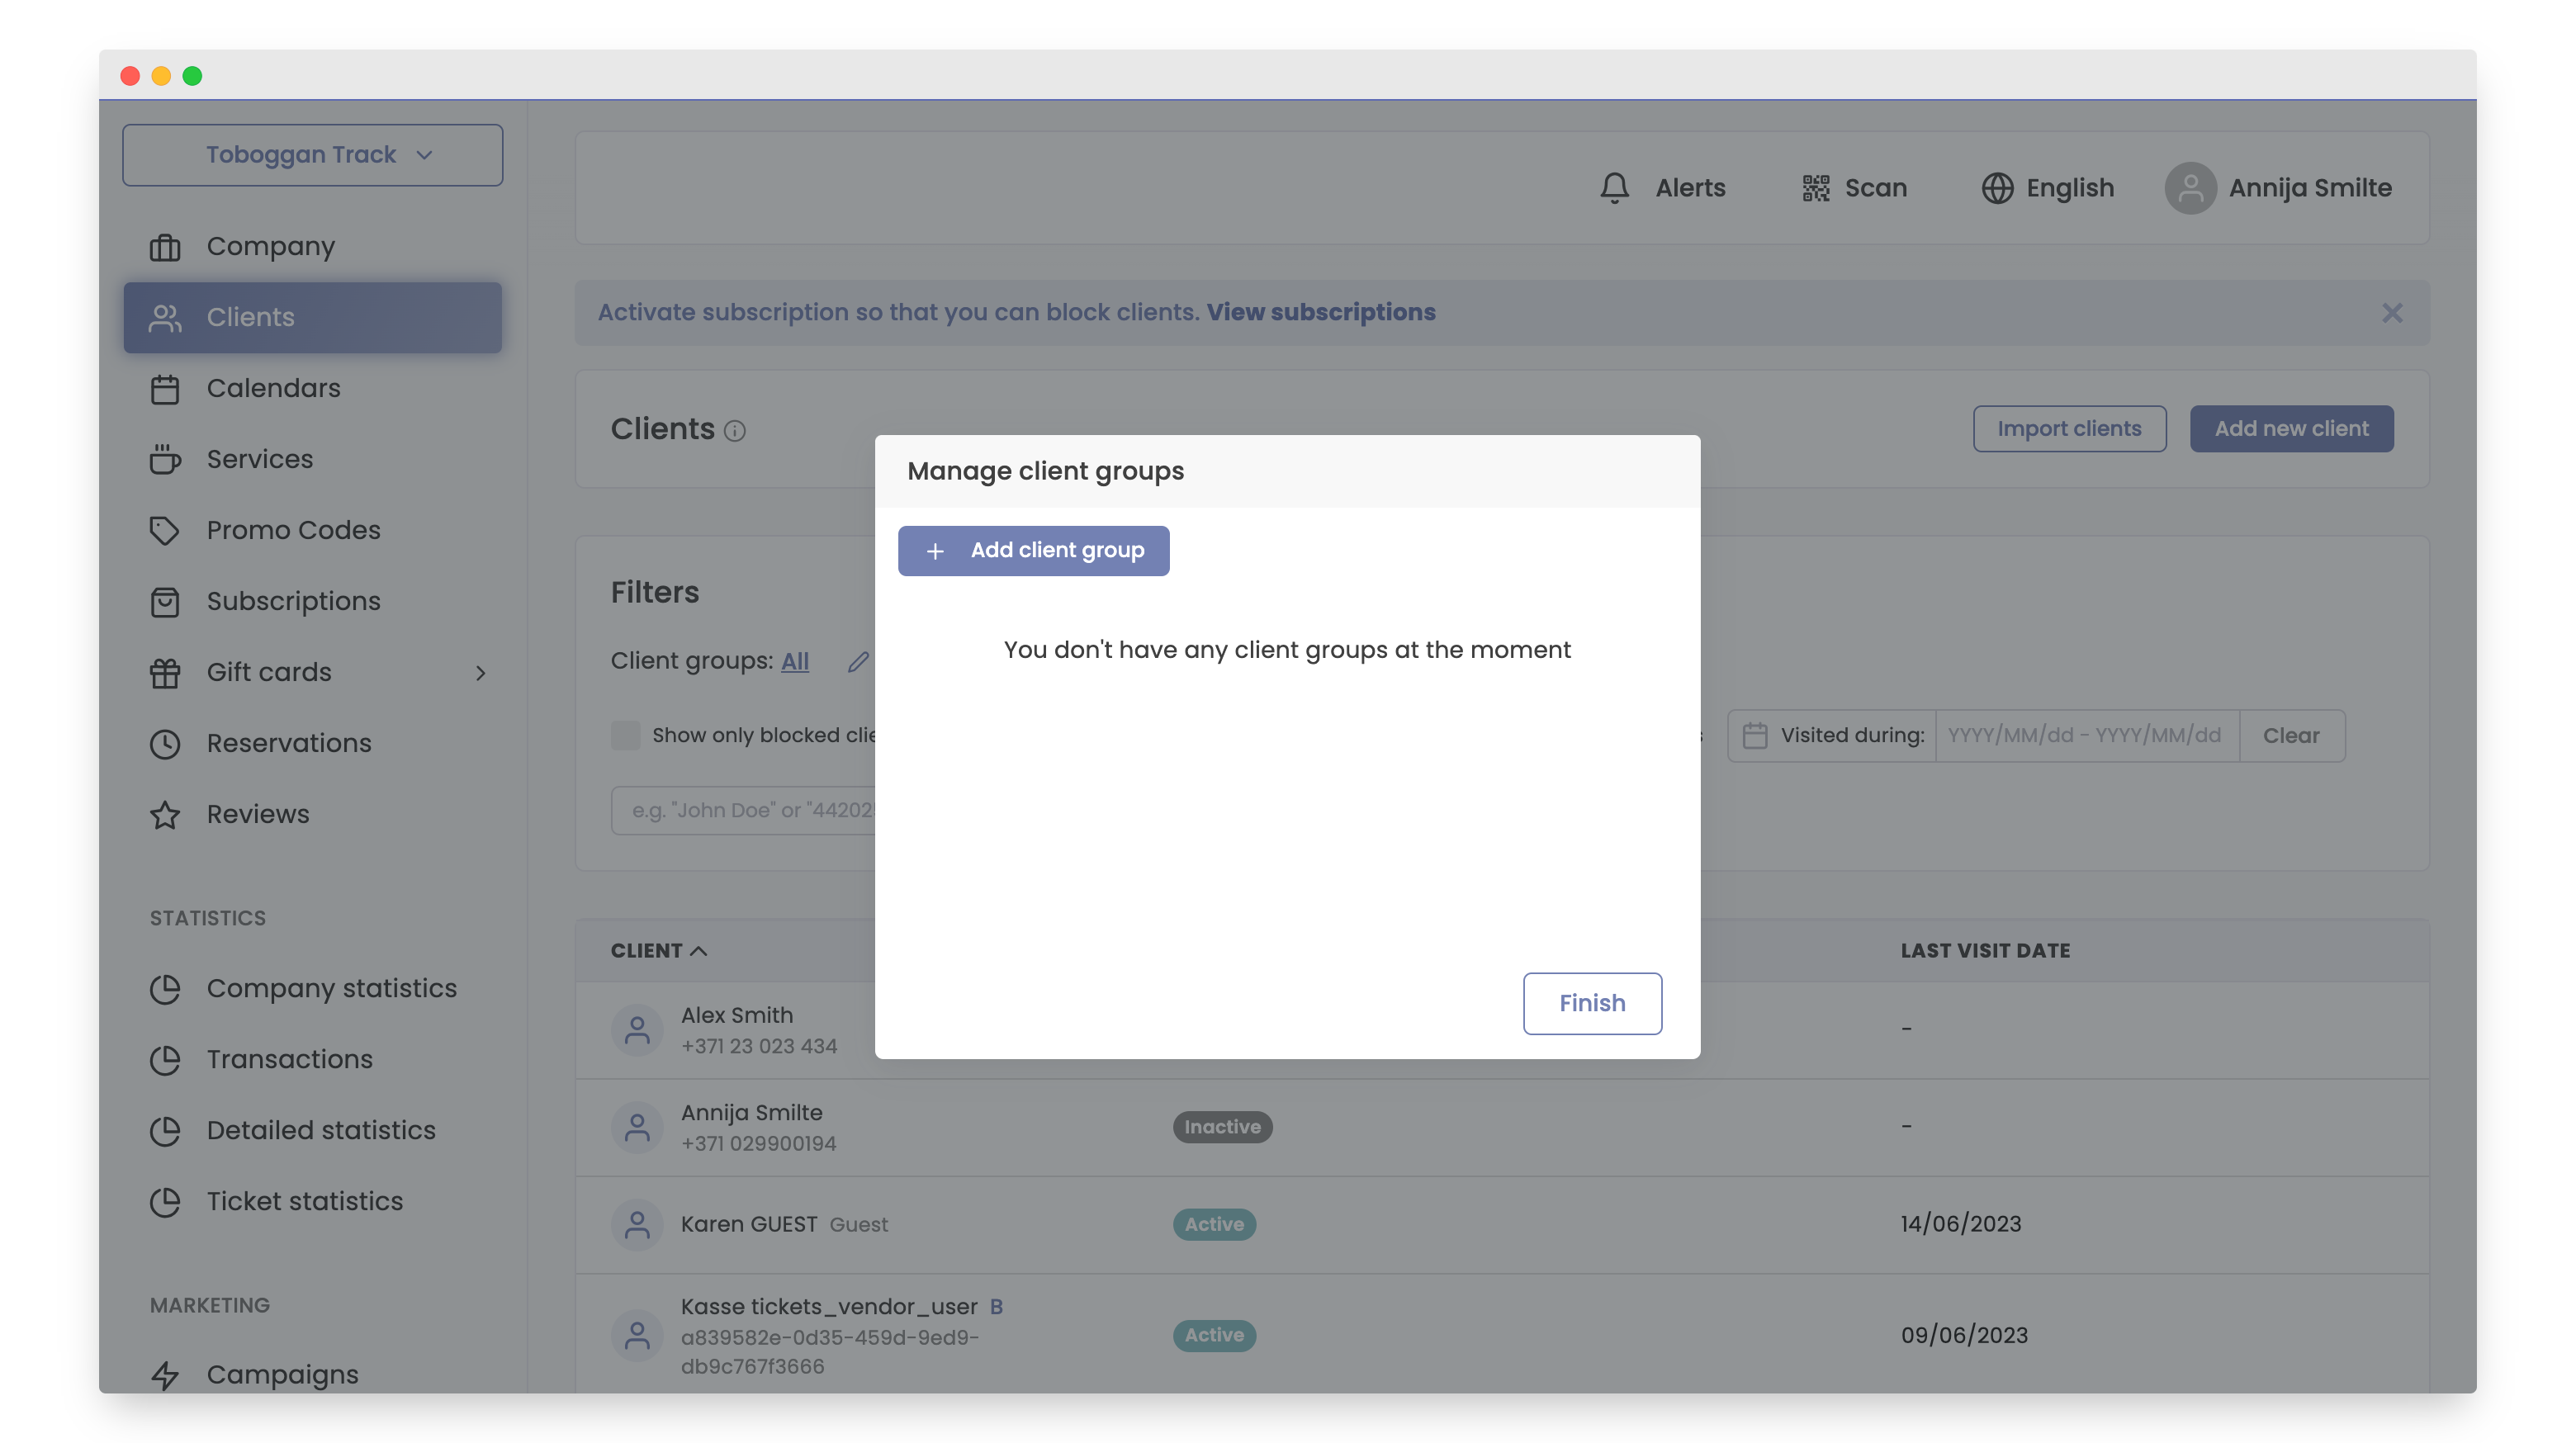Open the Toboggan Track company dropdown
This screenshot has width=2576, height=1443.
pos(312,155)
